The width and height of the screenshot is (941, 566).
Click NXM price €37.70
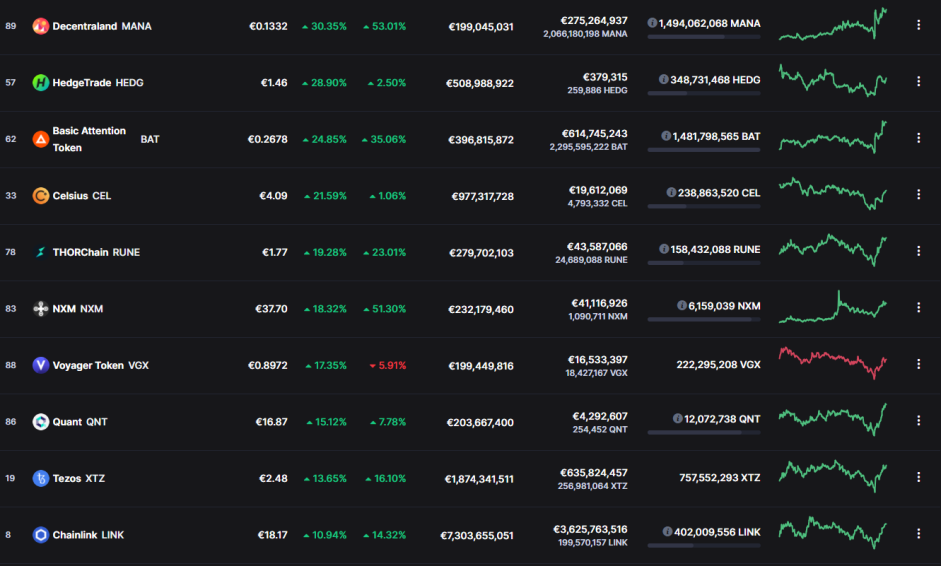tap(271, 309)
